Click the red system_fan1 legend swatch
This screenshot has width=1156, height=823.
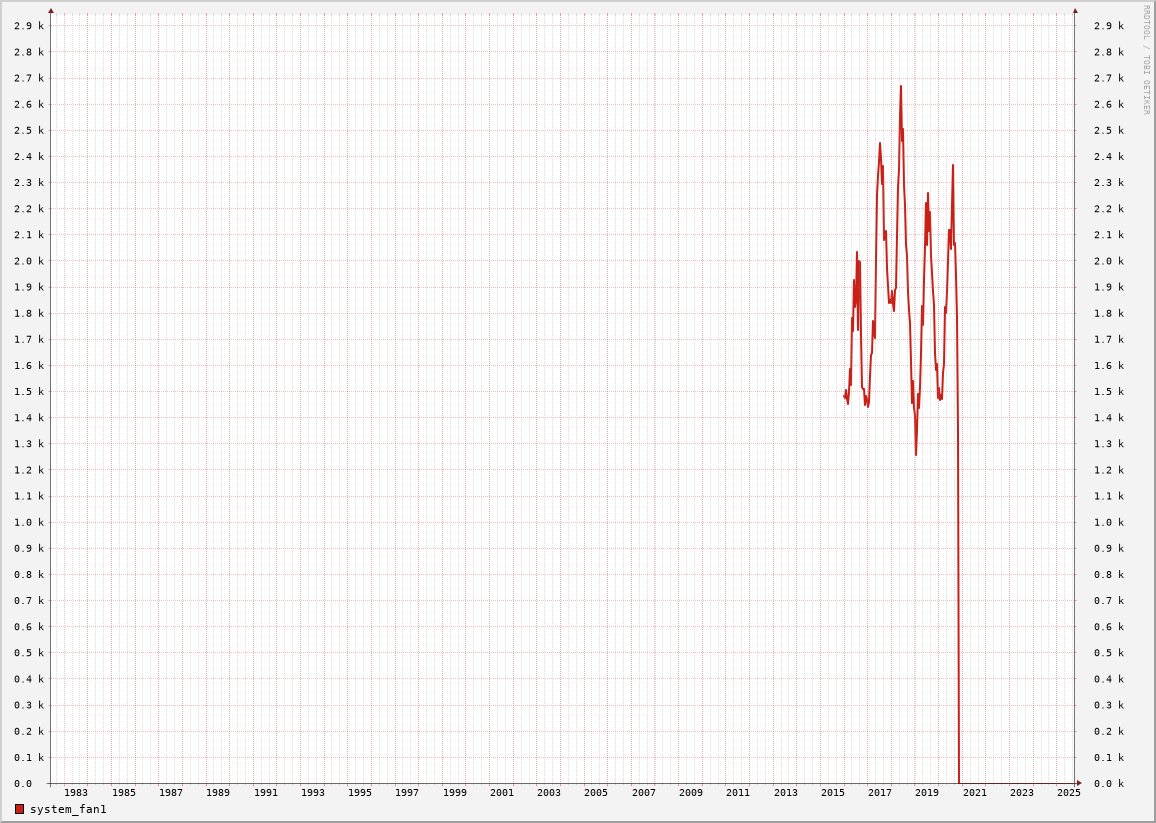[x=19, y=809]
